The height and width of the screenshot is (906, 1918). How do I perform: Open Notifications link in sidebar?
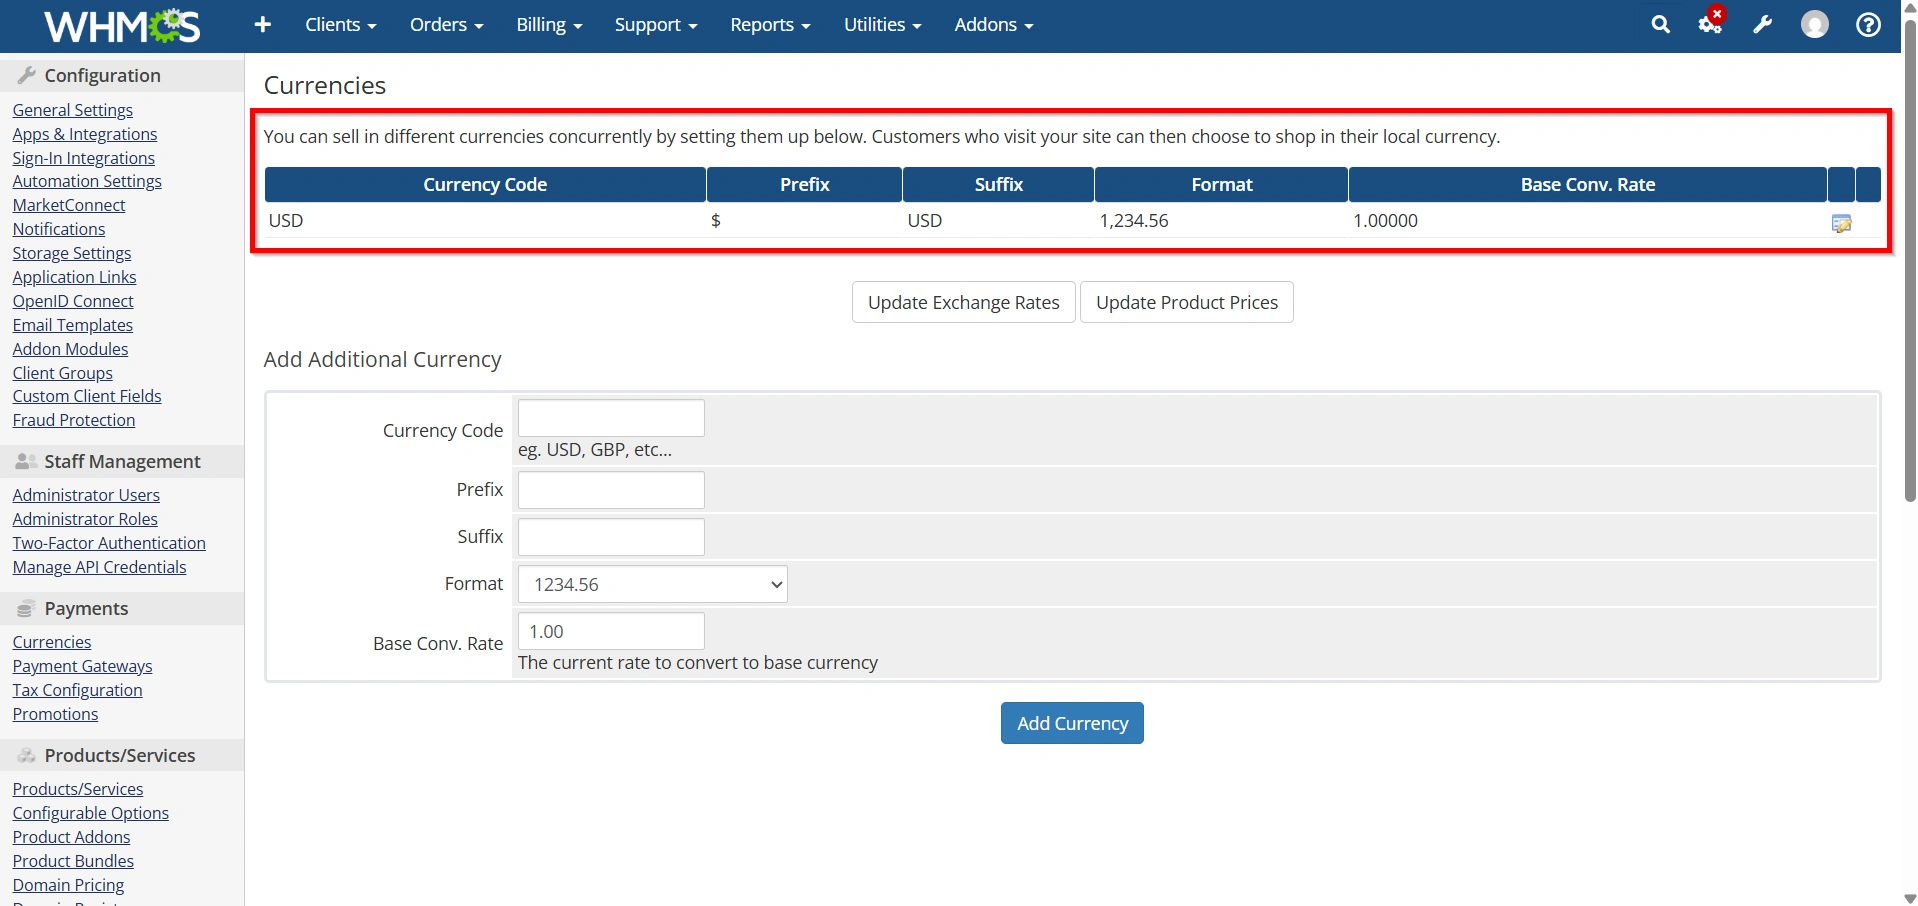(x=58, y=229)
